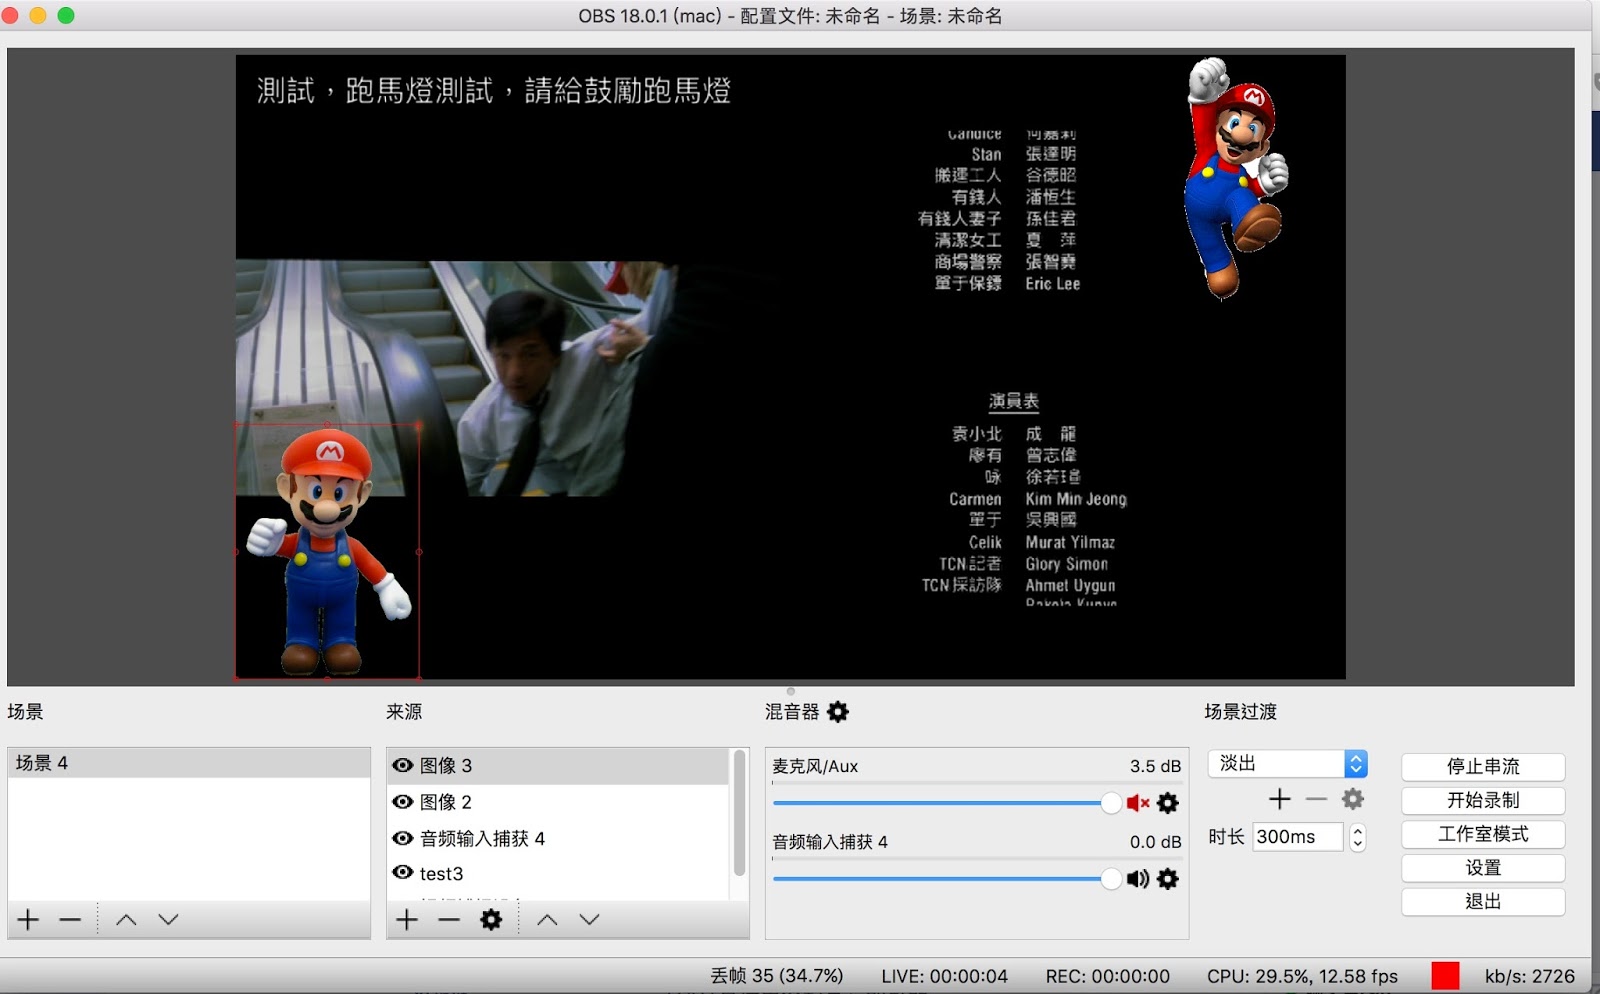This screenshot has width=1600, height=994.
Task: Click 退出 to exit OBS
Action: pos(1483,901)
